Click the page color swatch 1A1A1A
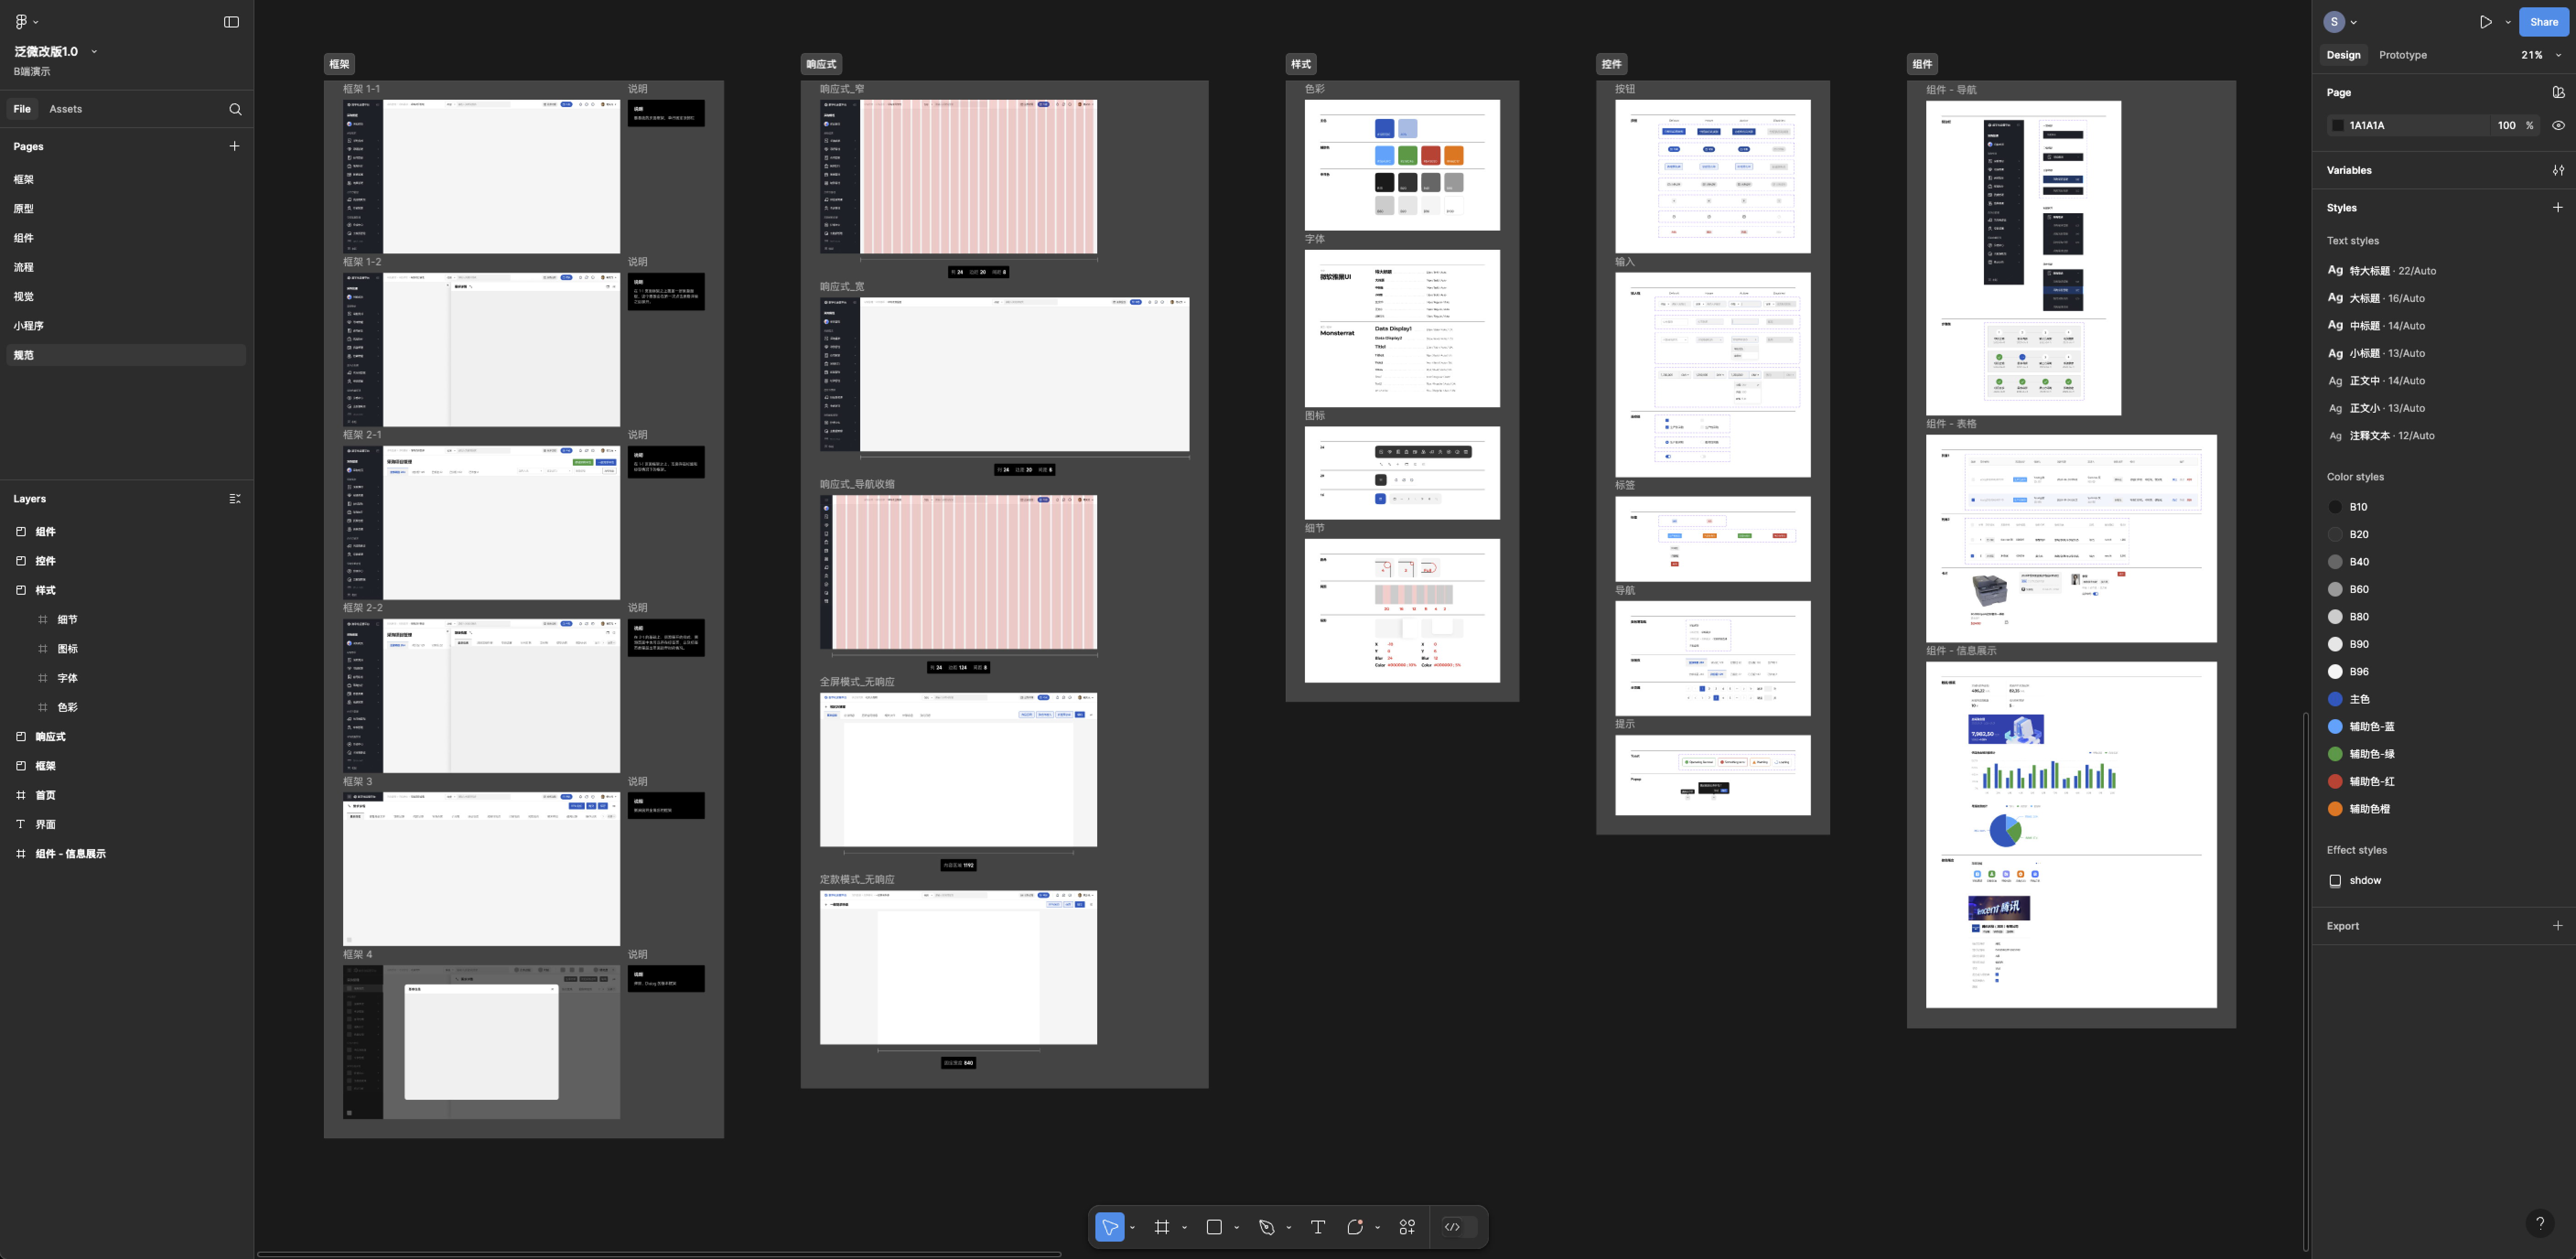The width and height of the screenshot is (2576, 1259). (x=2338, y=125)
